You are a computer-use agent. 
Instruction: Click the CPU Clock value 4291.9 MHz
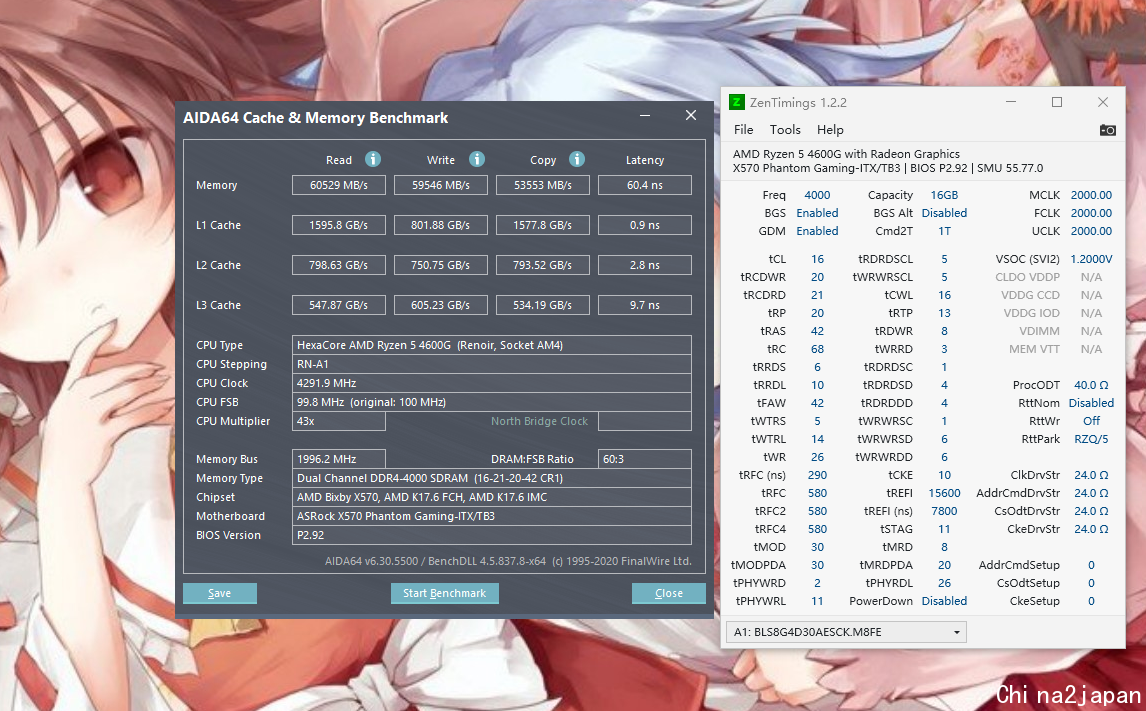point(492,383)
